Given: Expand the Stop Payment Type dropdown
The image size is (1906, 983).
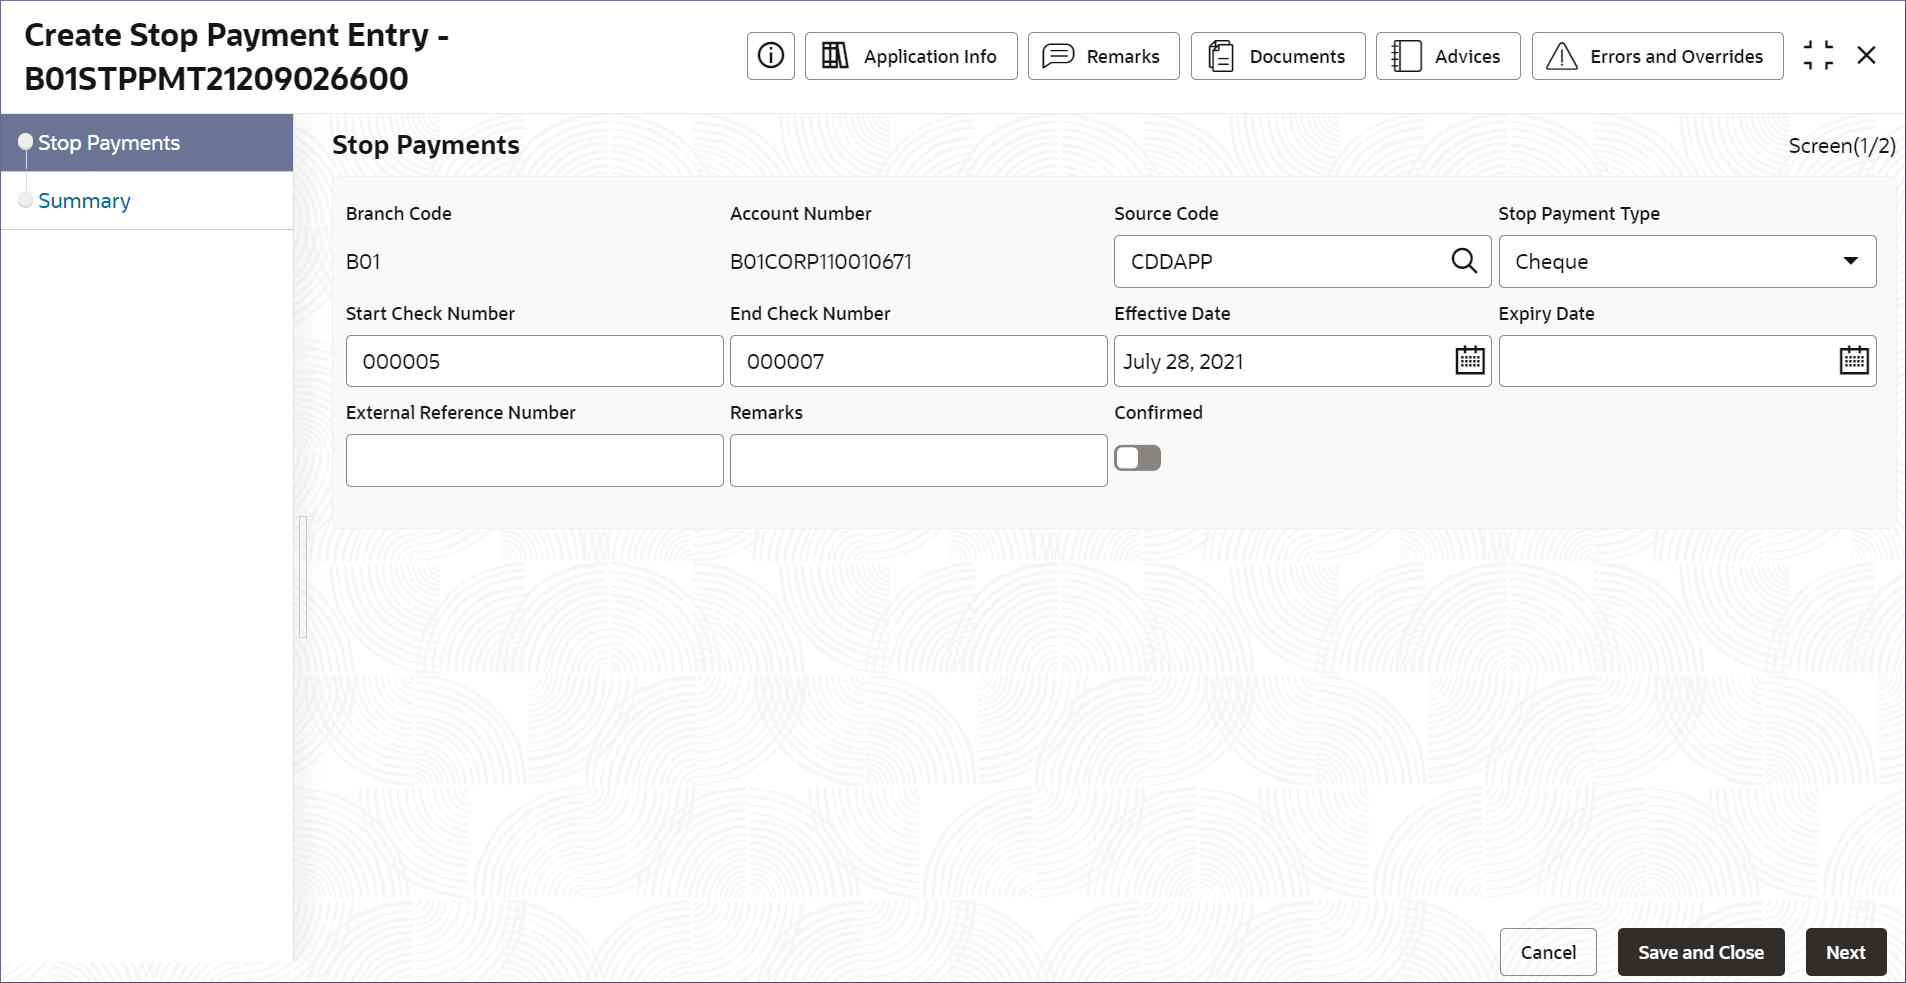Looking at the screenshot, I should tap(1687, 261).
